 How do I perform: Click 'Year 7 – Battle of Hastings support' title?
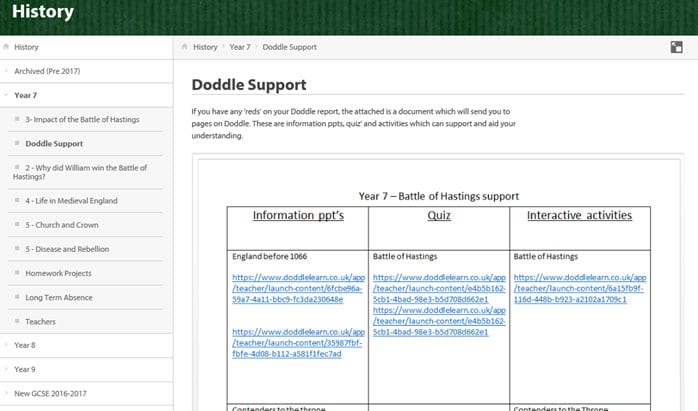(x=438, y=196)
